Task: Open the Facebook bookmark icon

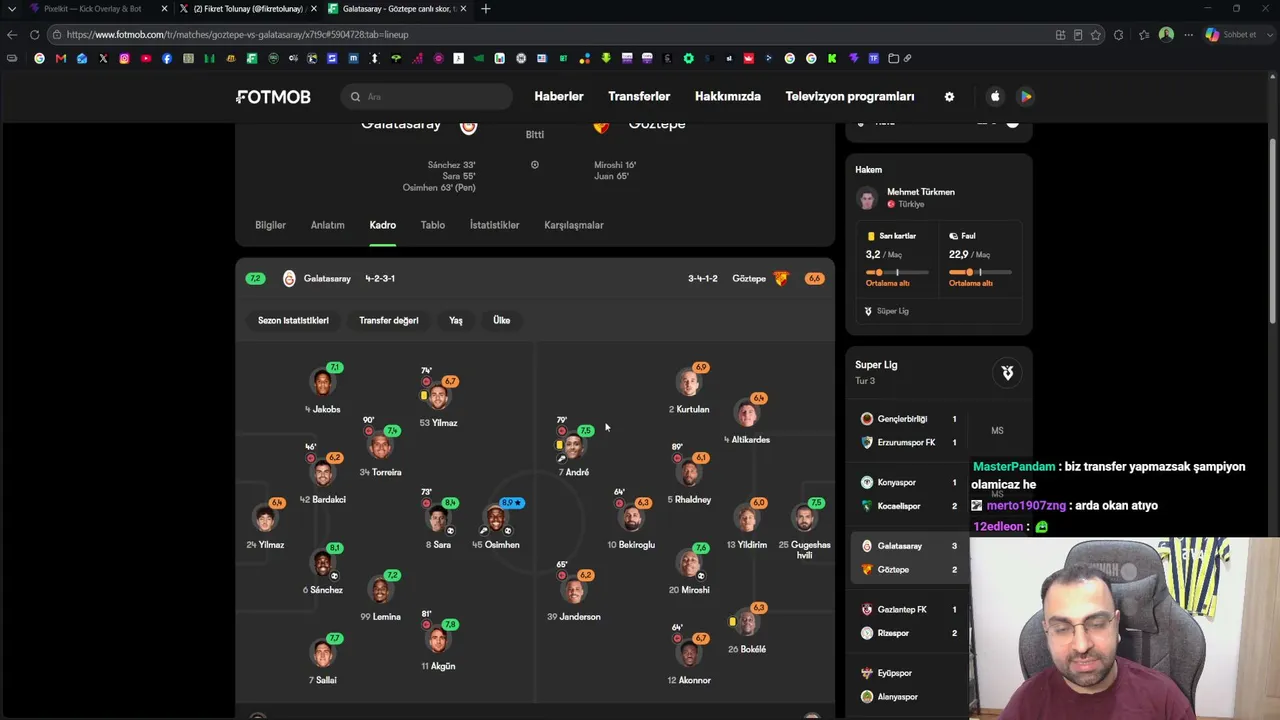Action: 166,59
